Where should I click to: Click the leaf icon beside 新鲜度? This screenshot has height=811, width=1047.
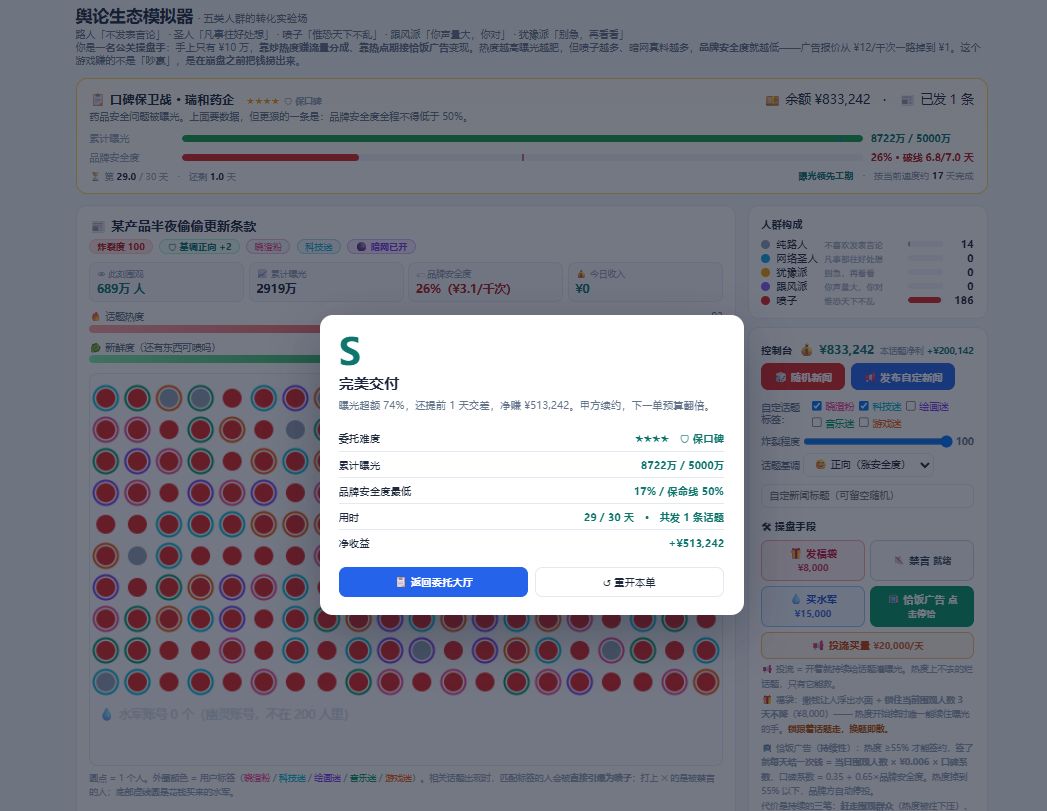coord(95,348)
